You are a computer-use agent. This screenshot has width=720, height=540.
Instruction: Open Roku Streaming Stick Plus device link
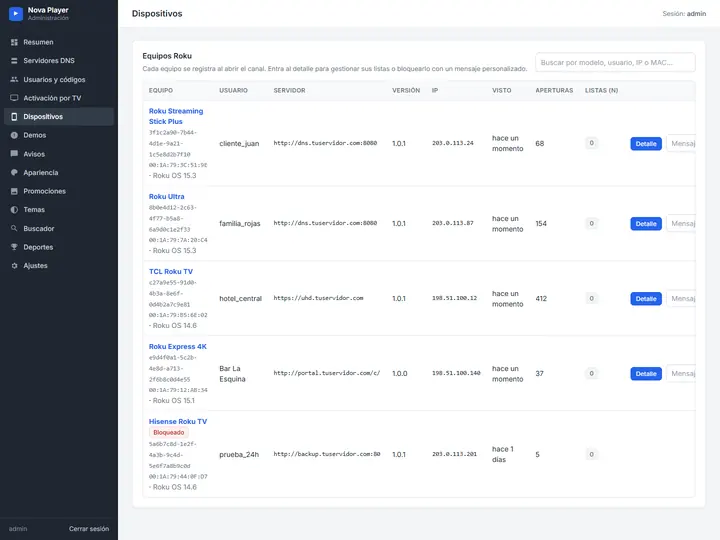(x=176, y=116)
